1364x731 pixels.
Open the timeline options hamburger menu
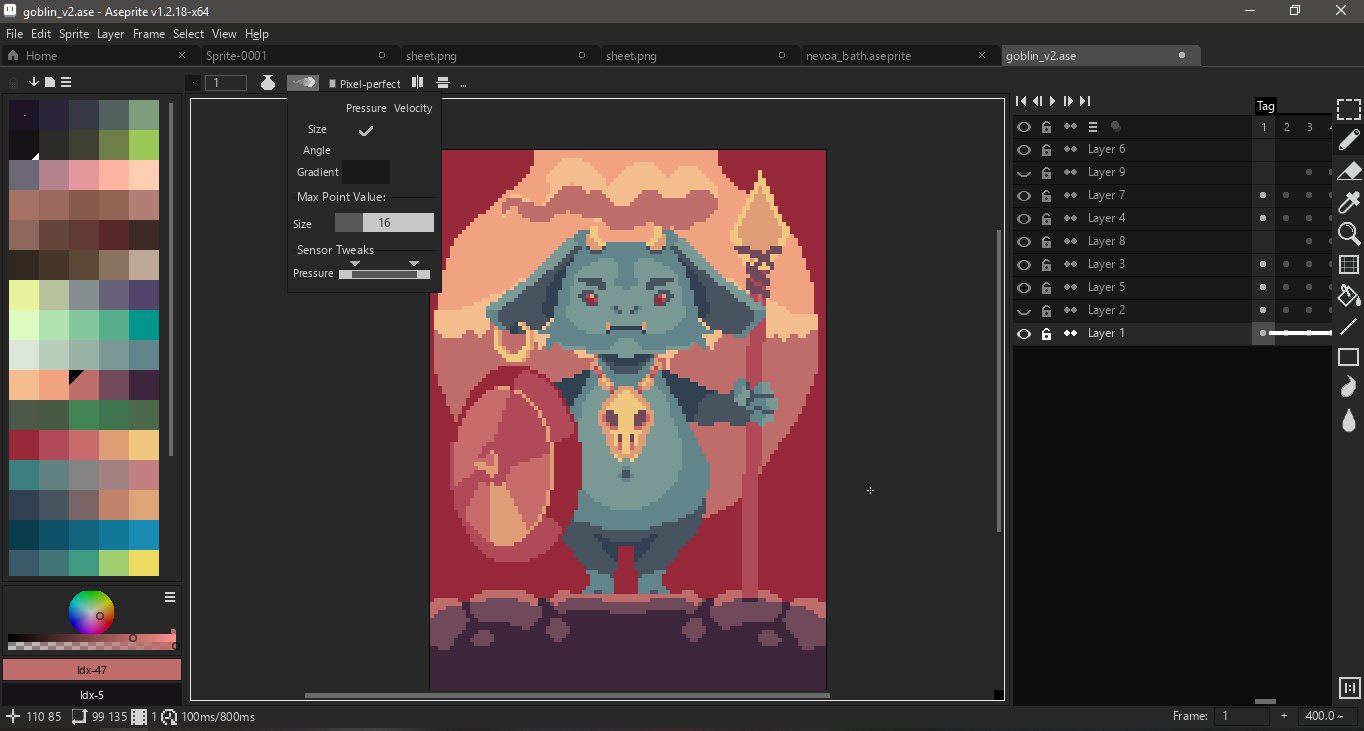[x=1093, y=127]
